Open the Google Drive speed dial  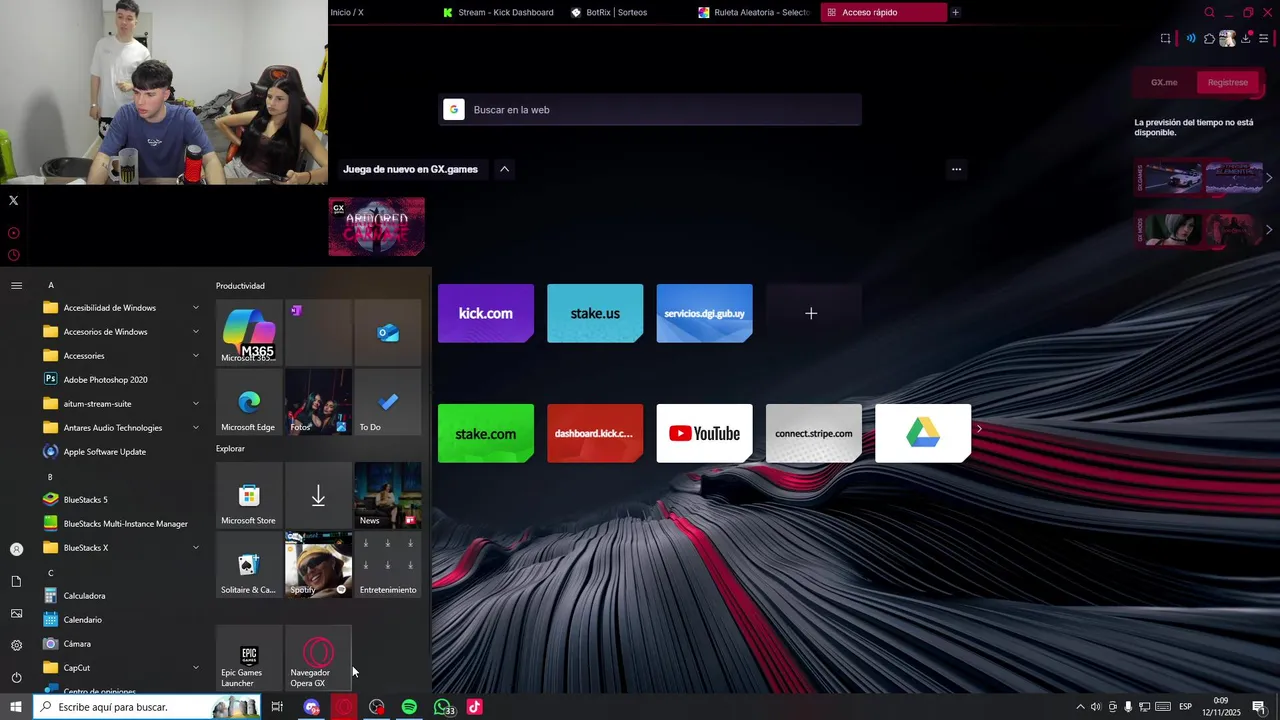coord(923,433)
